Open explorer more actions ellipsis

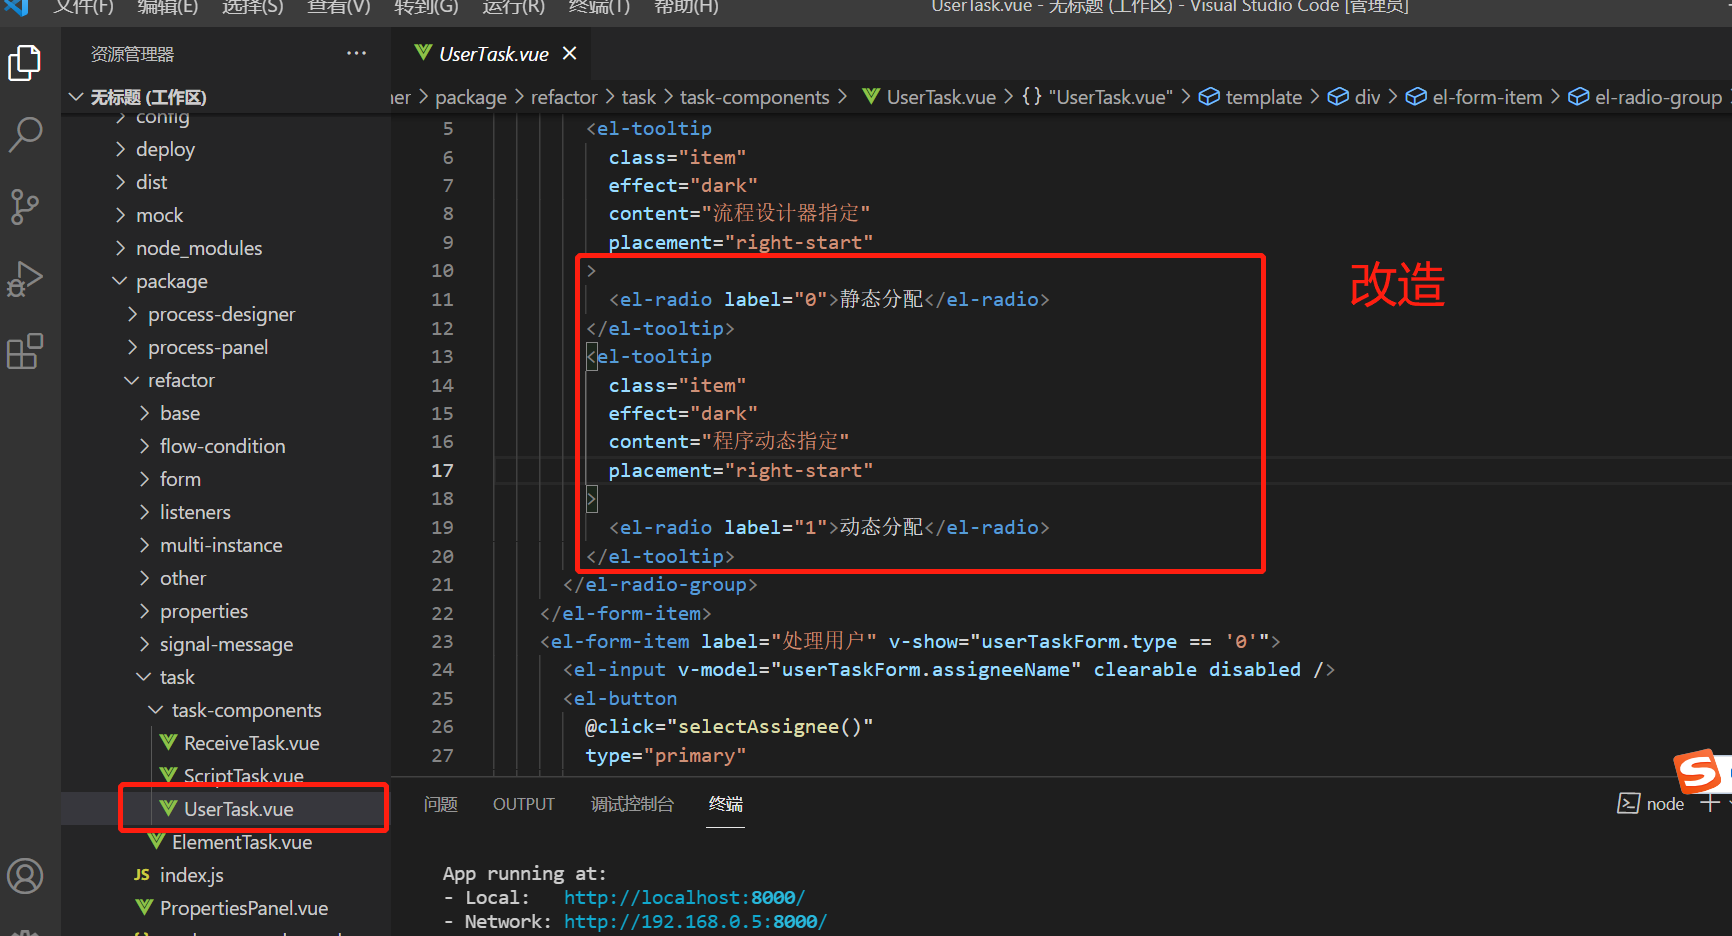point(356,54)
